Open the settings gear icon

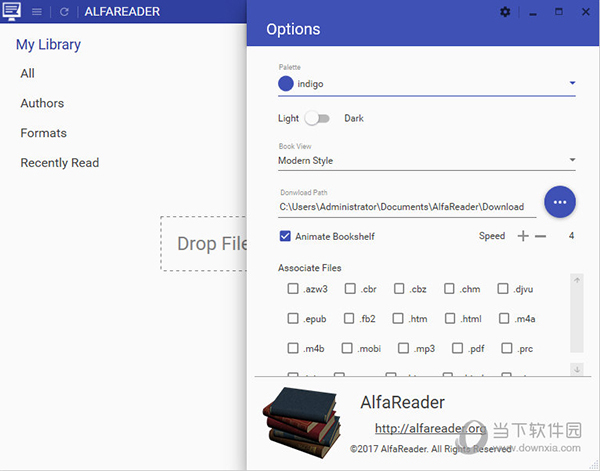505,12
